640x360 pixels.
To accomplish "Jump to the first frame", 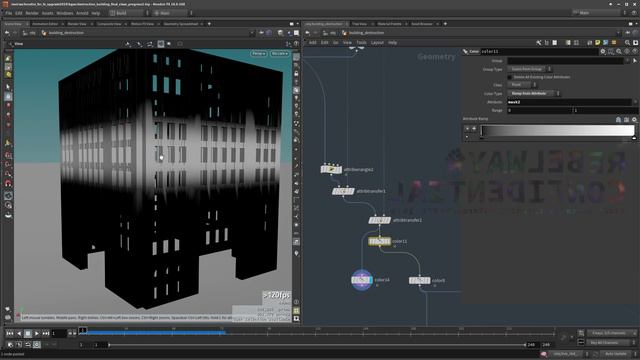I will point(10,333).
